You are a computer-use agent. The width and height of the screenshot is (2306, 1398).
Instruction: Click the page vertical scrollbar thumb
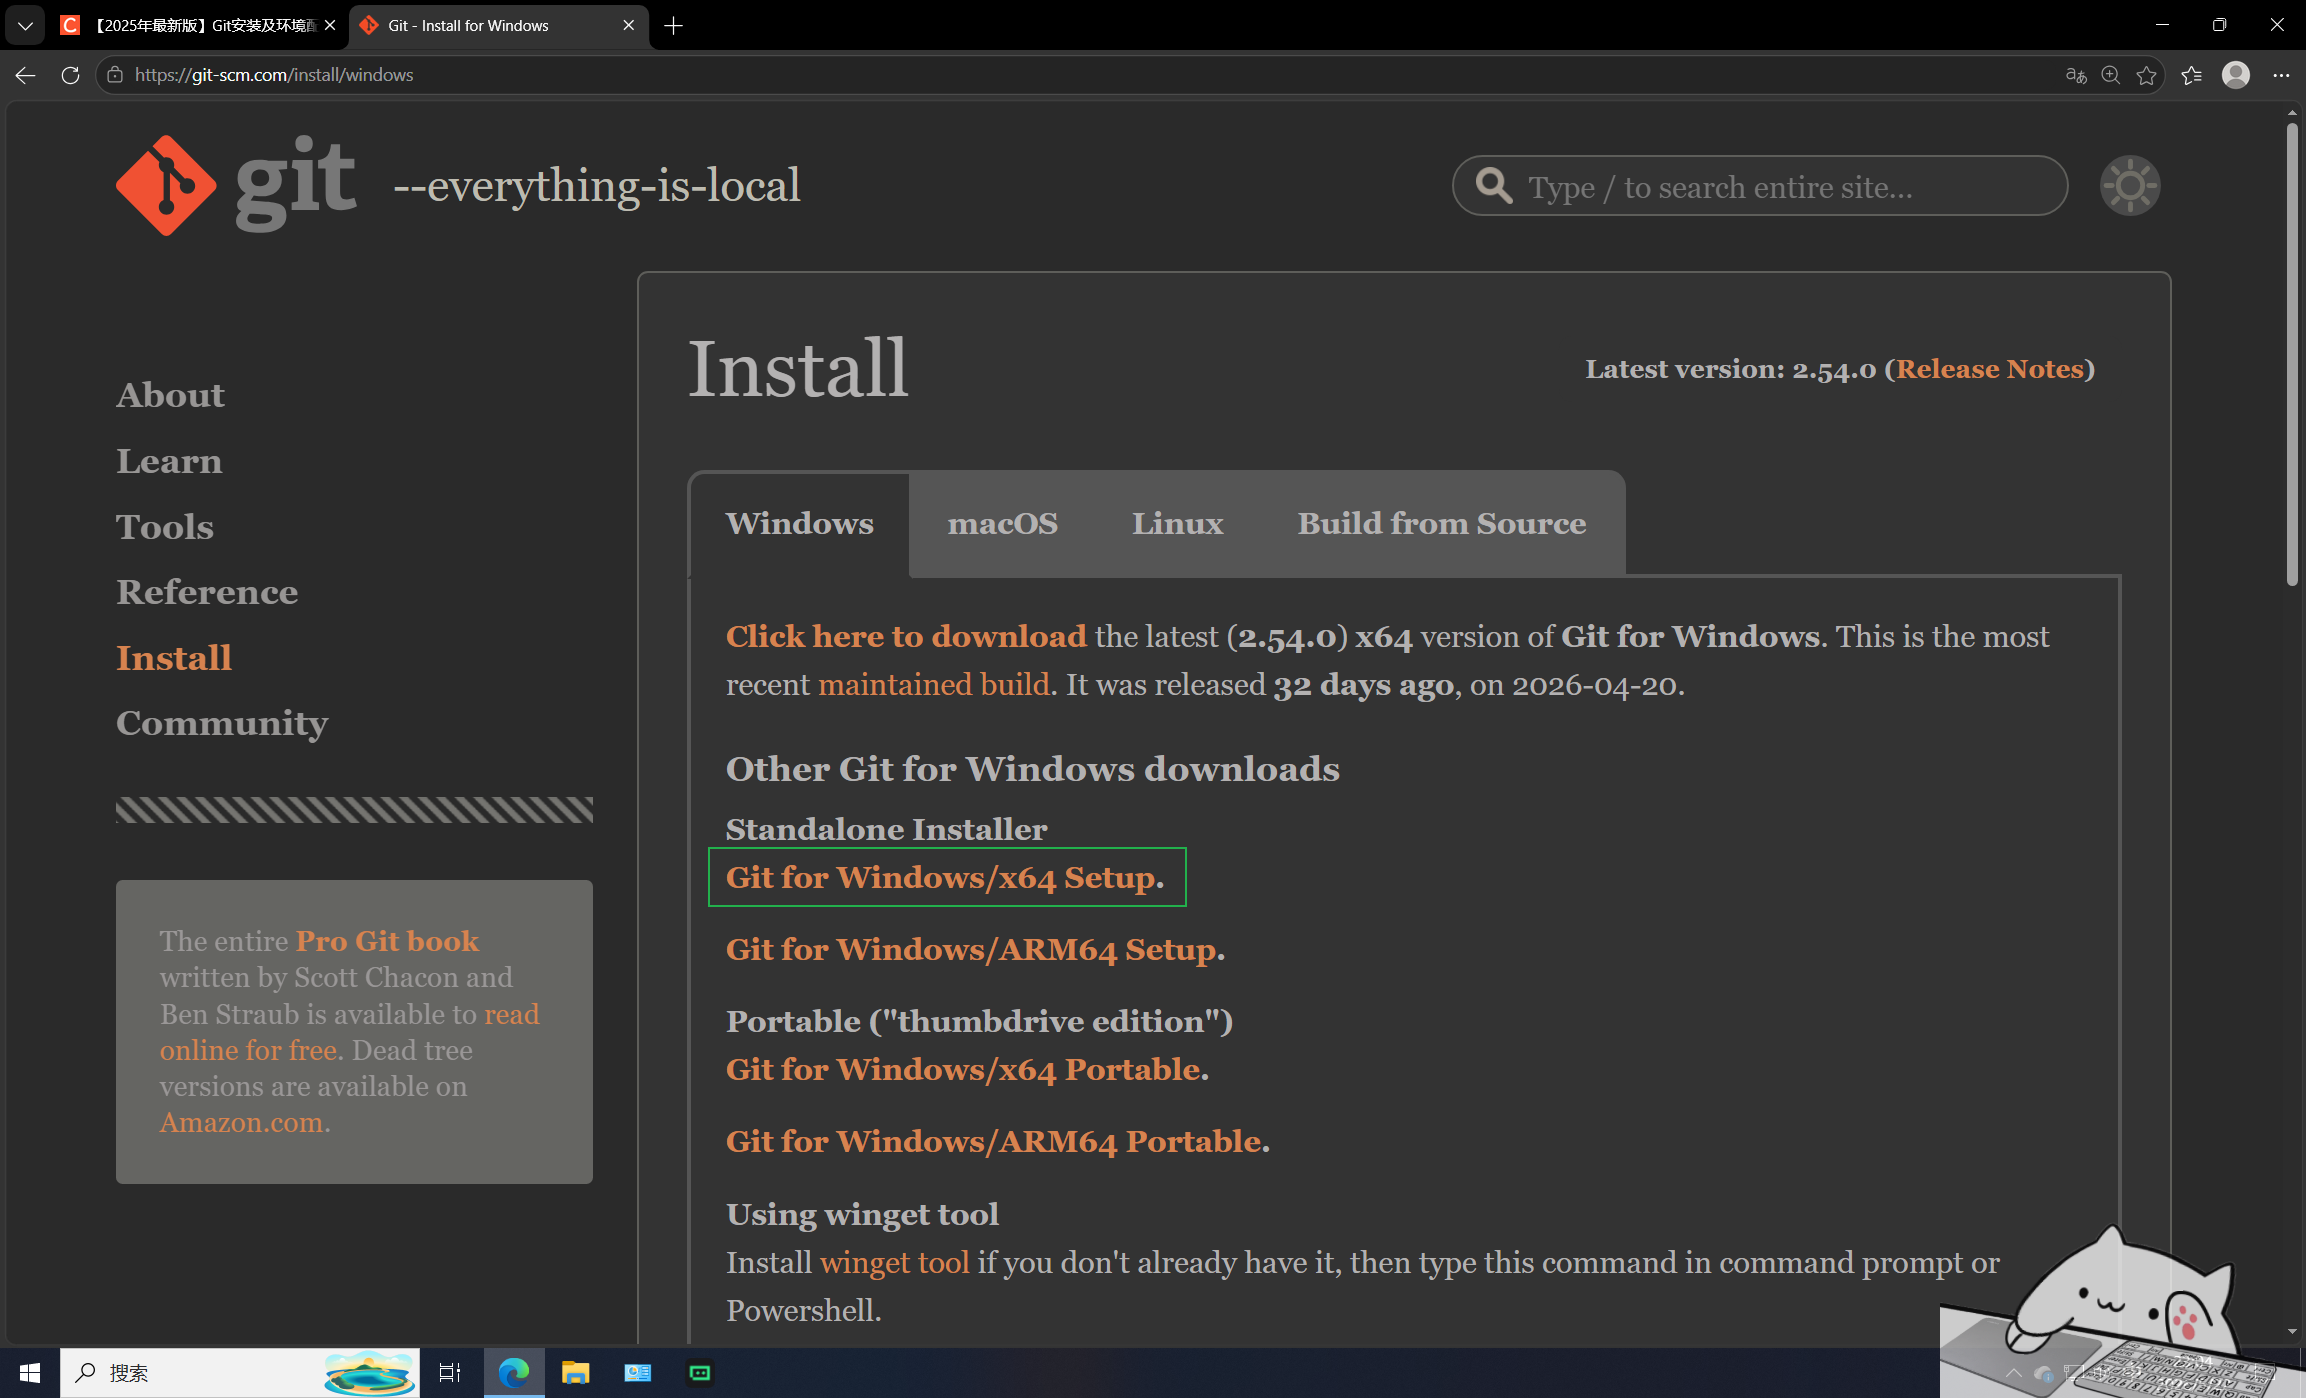(x=2292, y=355)
